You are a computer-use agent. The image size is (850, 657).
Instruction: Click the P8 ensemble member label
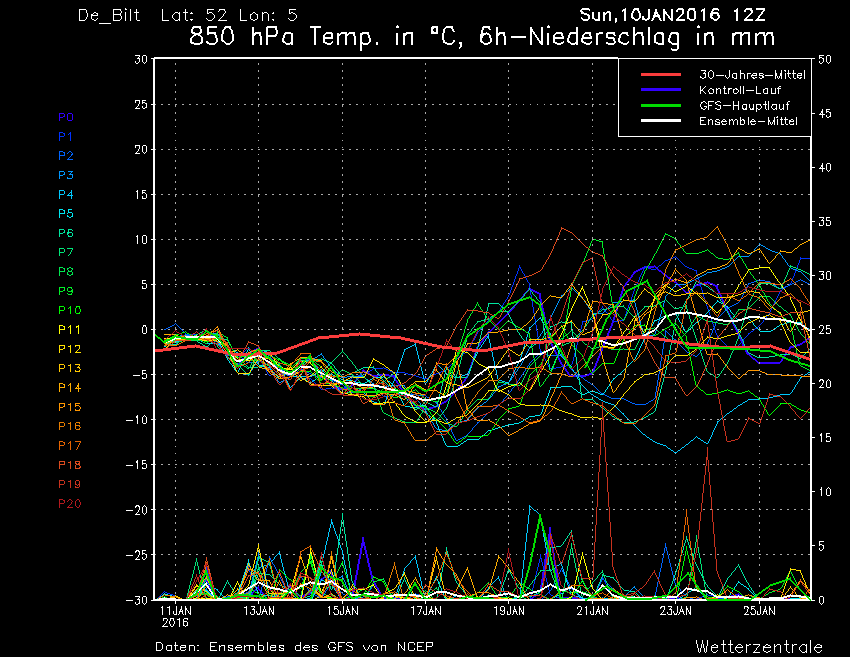(66, 272)
